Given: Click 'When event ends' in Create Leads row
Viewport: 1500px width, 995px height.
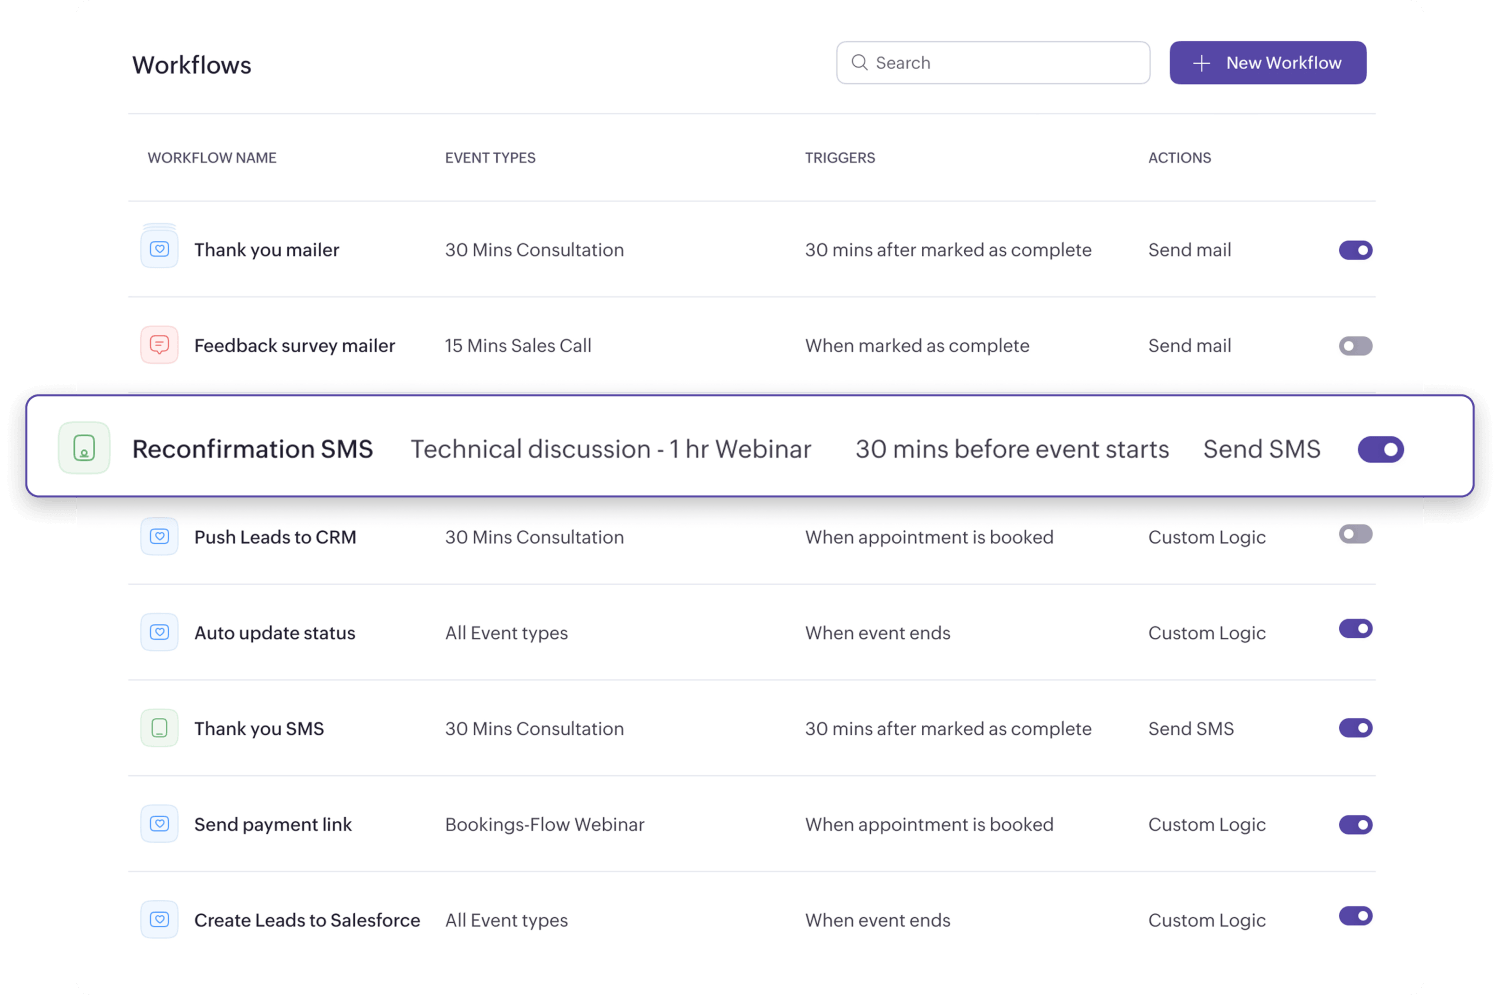Looking at the screenshot, I should coord(878,920).
